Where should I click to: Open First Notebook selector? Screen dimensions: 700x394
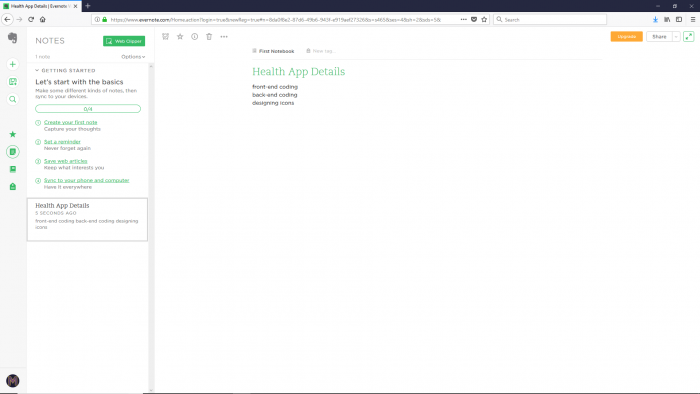coord(273,51)
